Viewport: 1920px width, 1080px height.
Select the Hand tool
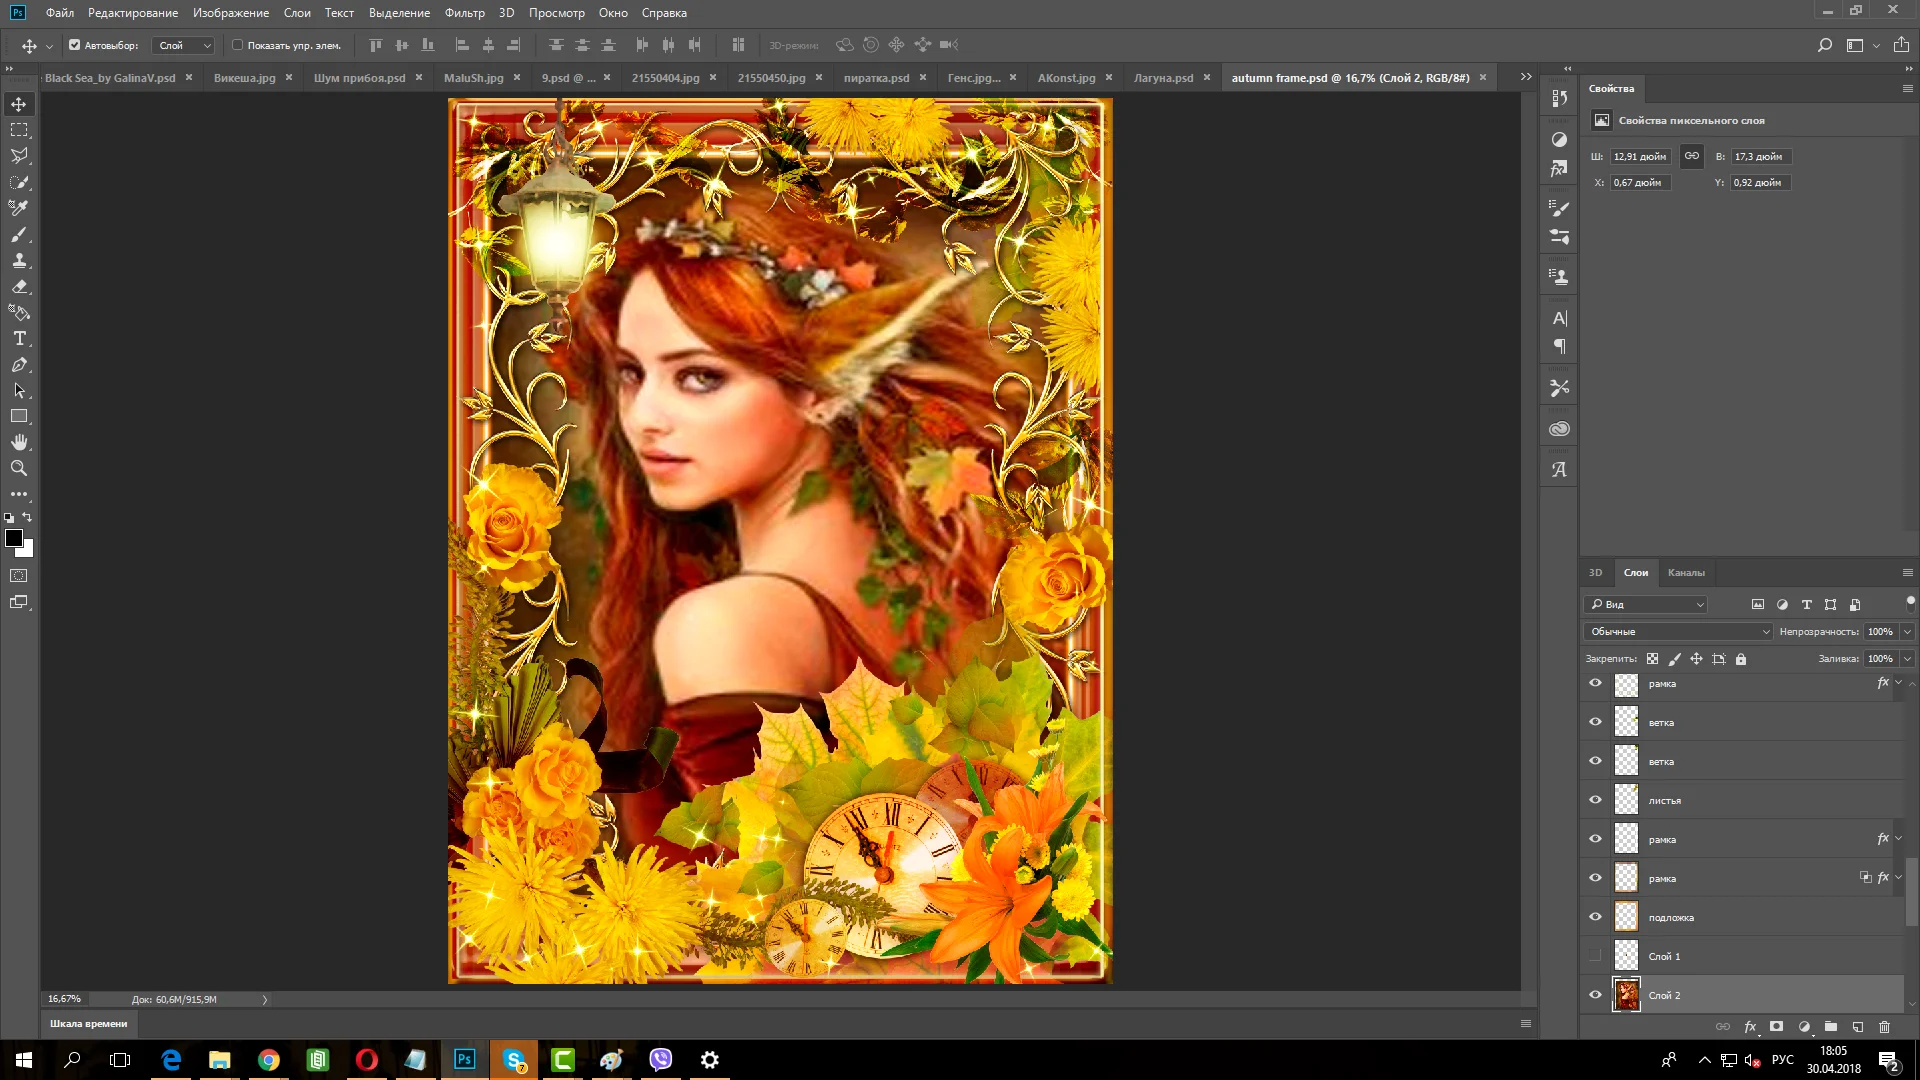[19, 442]
